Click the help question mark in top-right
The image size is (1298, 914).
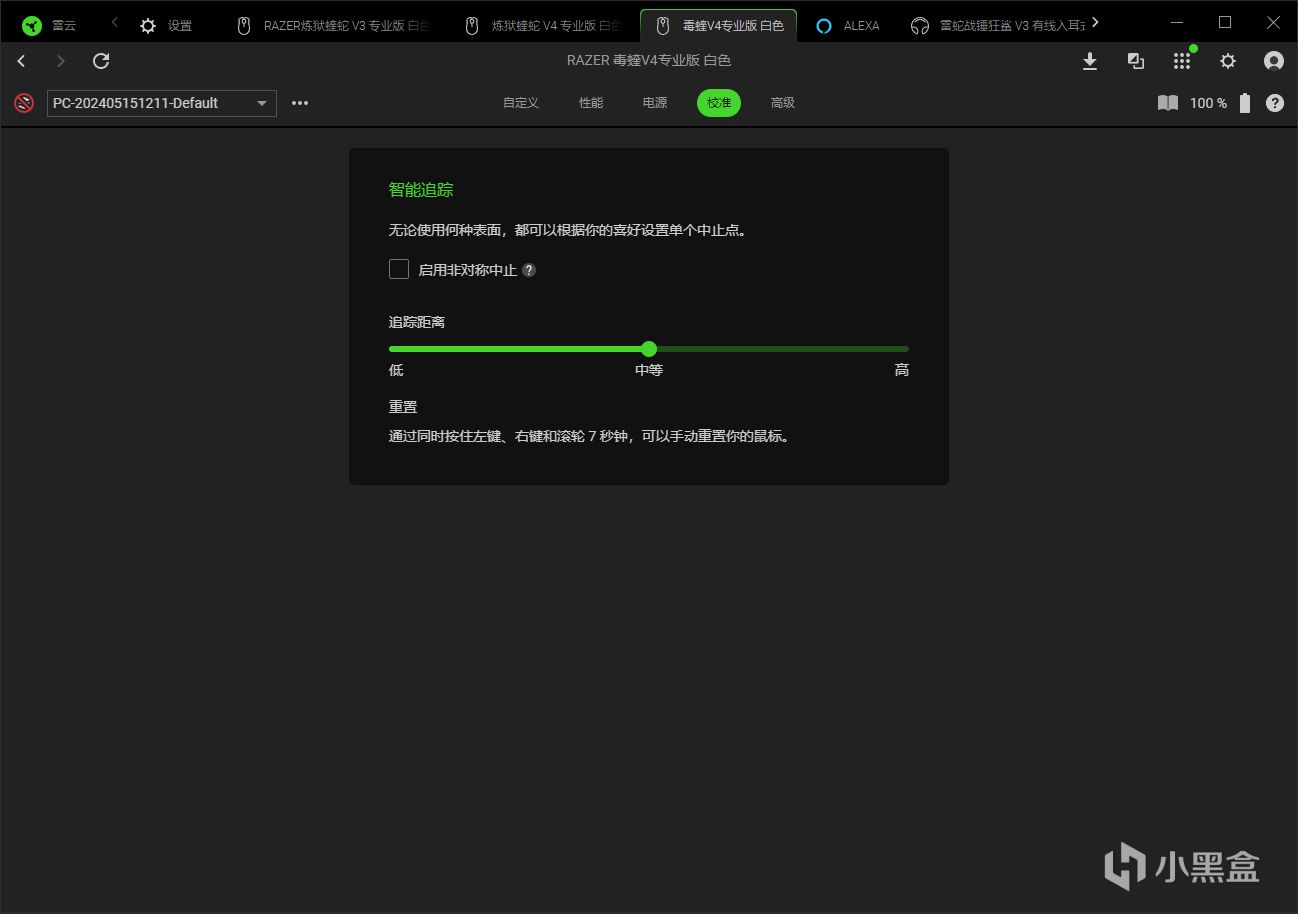[1275, 103]
